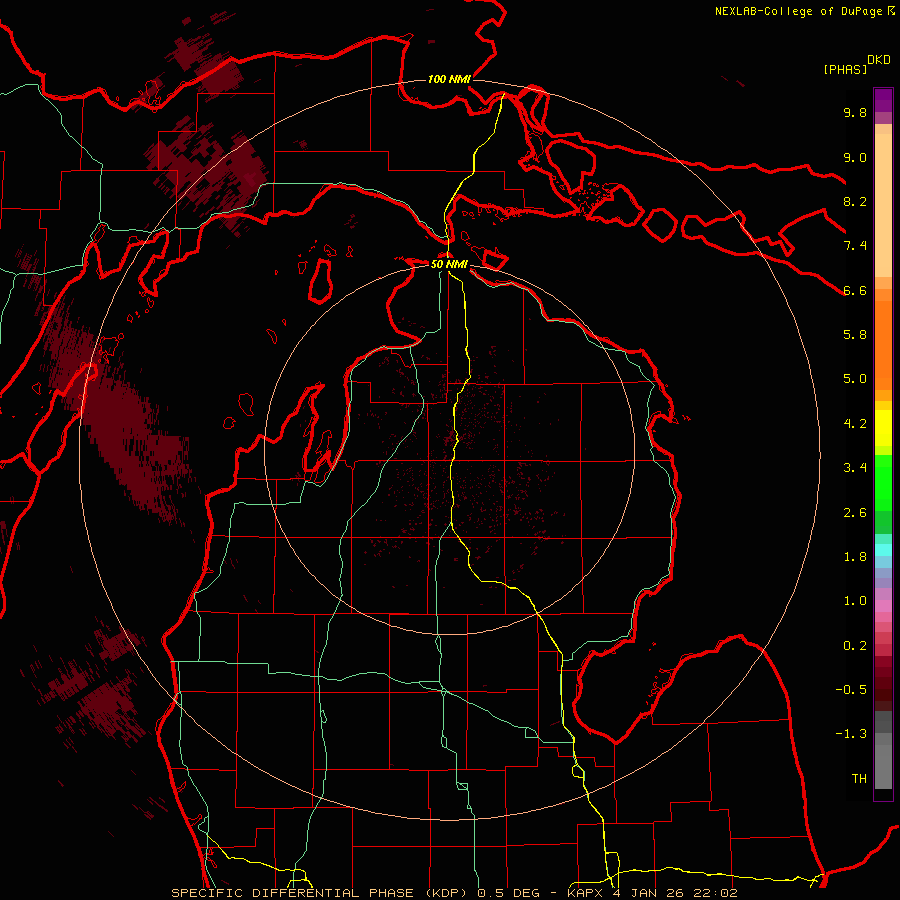Click the NEXLAB-College of DuPage watermark text
900x900 pixels.
pos(798,11)
